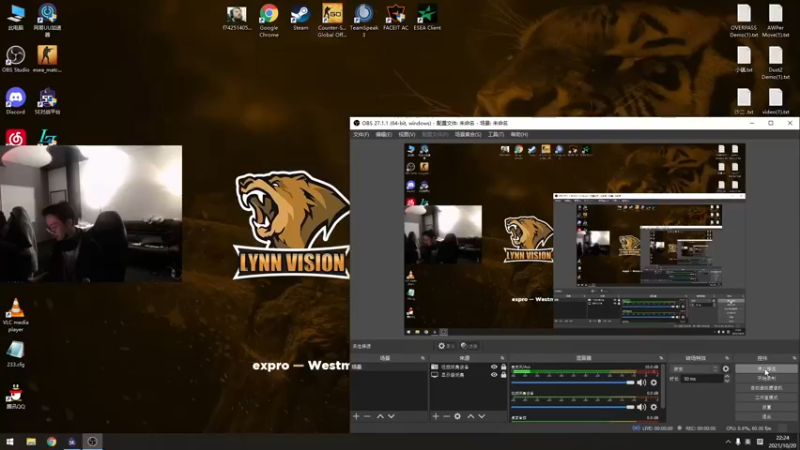The image size is (800, 450).
Task: Pop out the Audio Mixer dock panel
Action: point(661,358)
